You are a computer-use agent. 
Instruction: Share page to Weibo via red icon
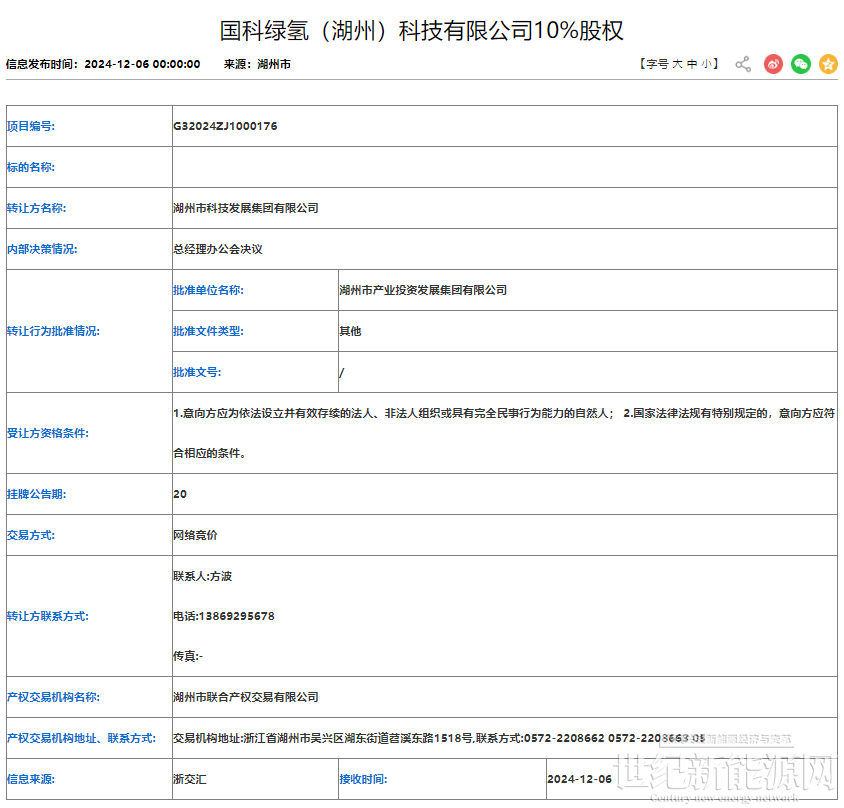coord(773,64)
